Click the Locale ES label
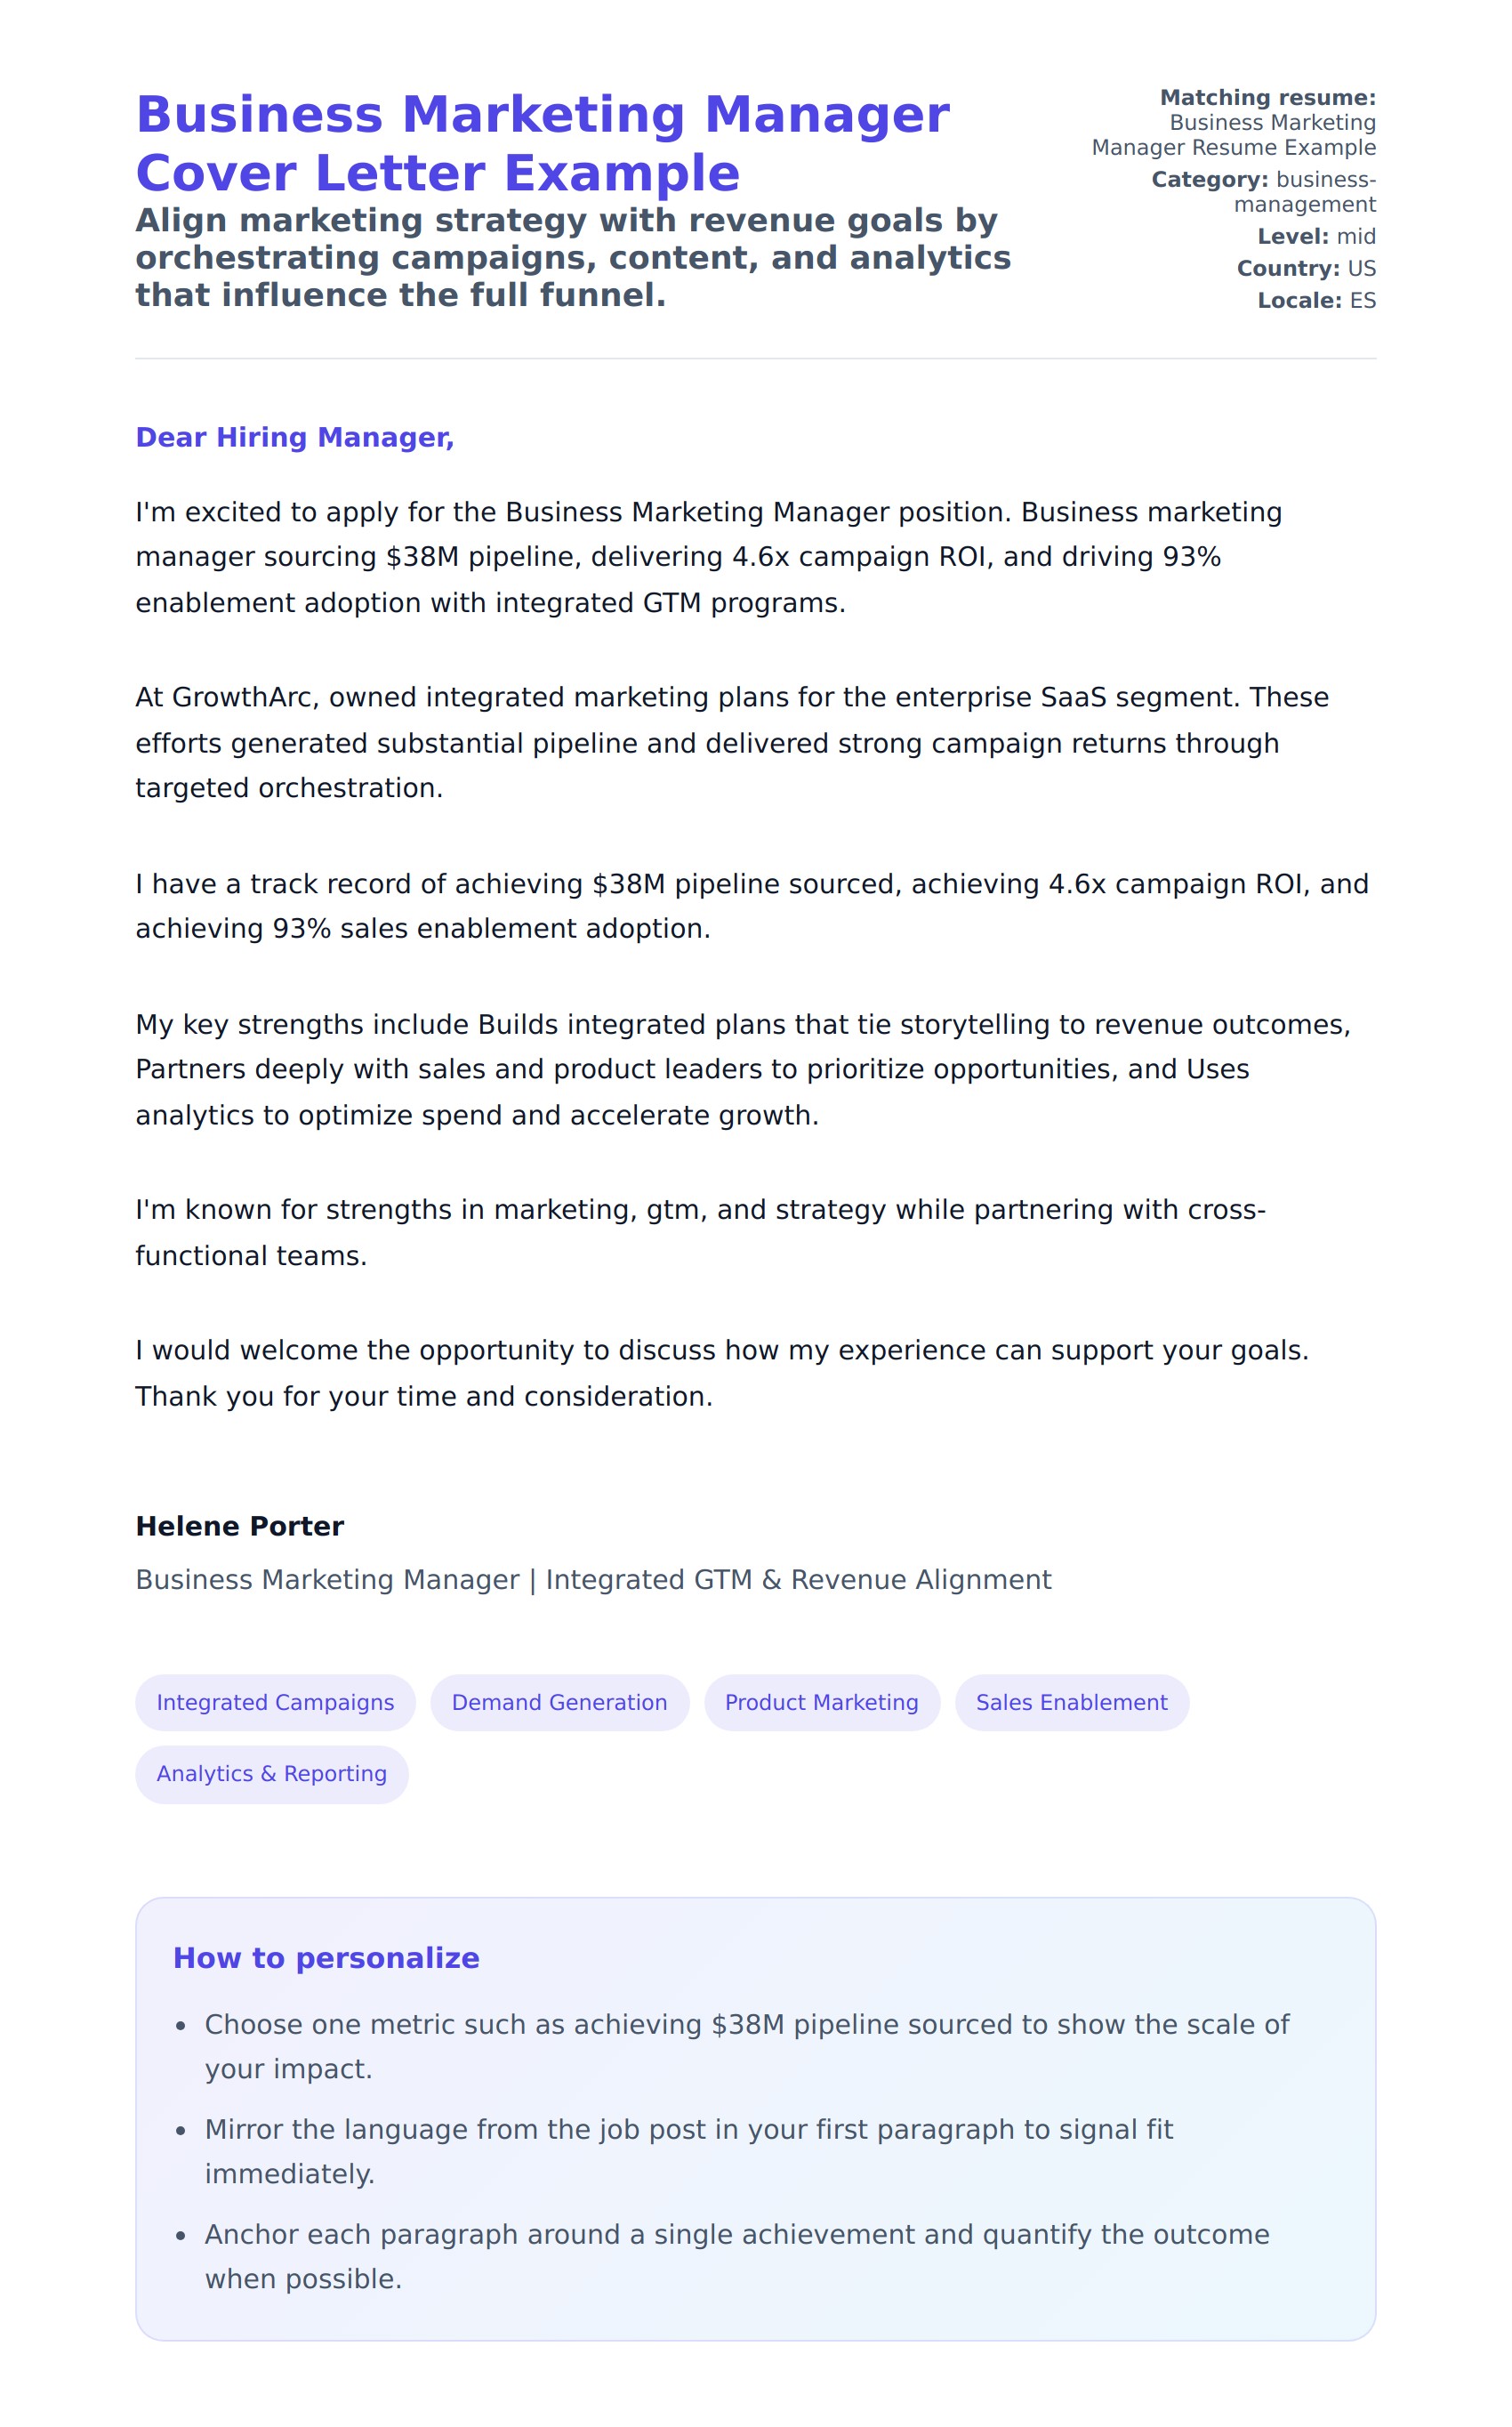Viewport: 1512px width, 2427px height. [1316, 300]
